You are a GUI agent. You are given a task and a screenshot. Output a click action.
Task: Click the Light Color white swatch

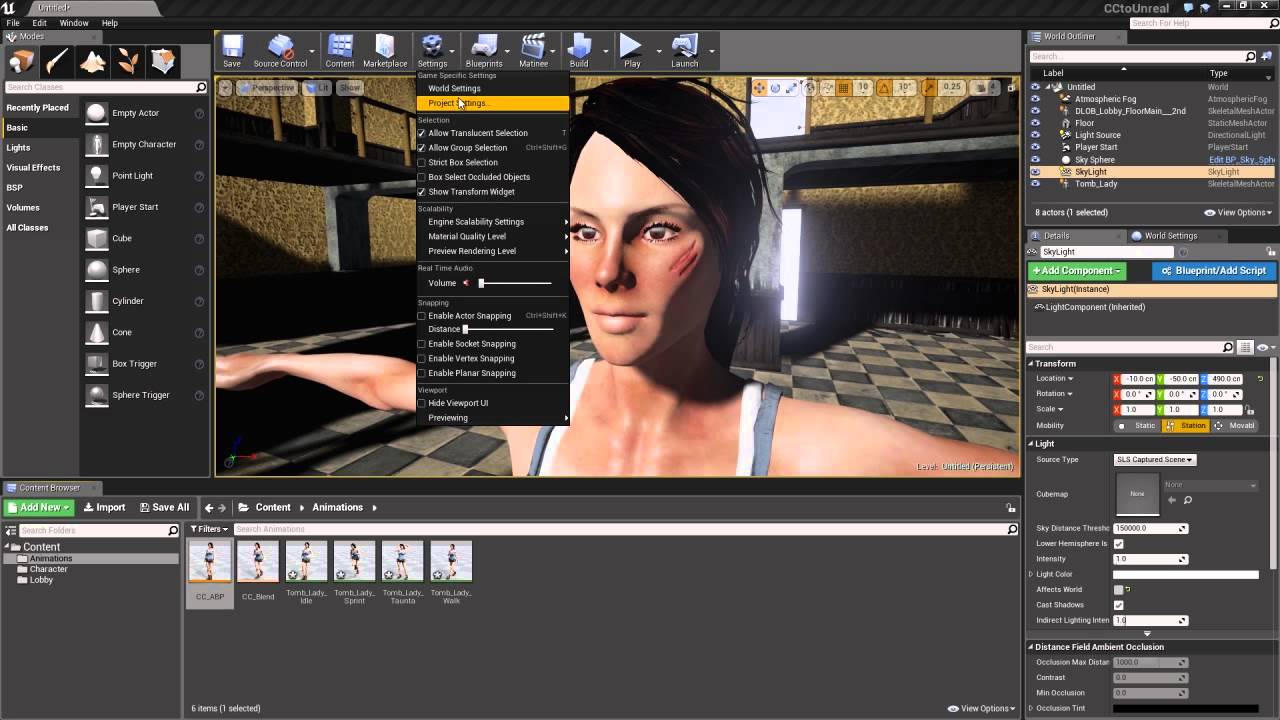click(1185, 574)
